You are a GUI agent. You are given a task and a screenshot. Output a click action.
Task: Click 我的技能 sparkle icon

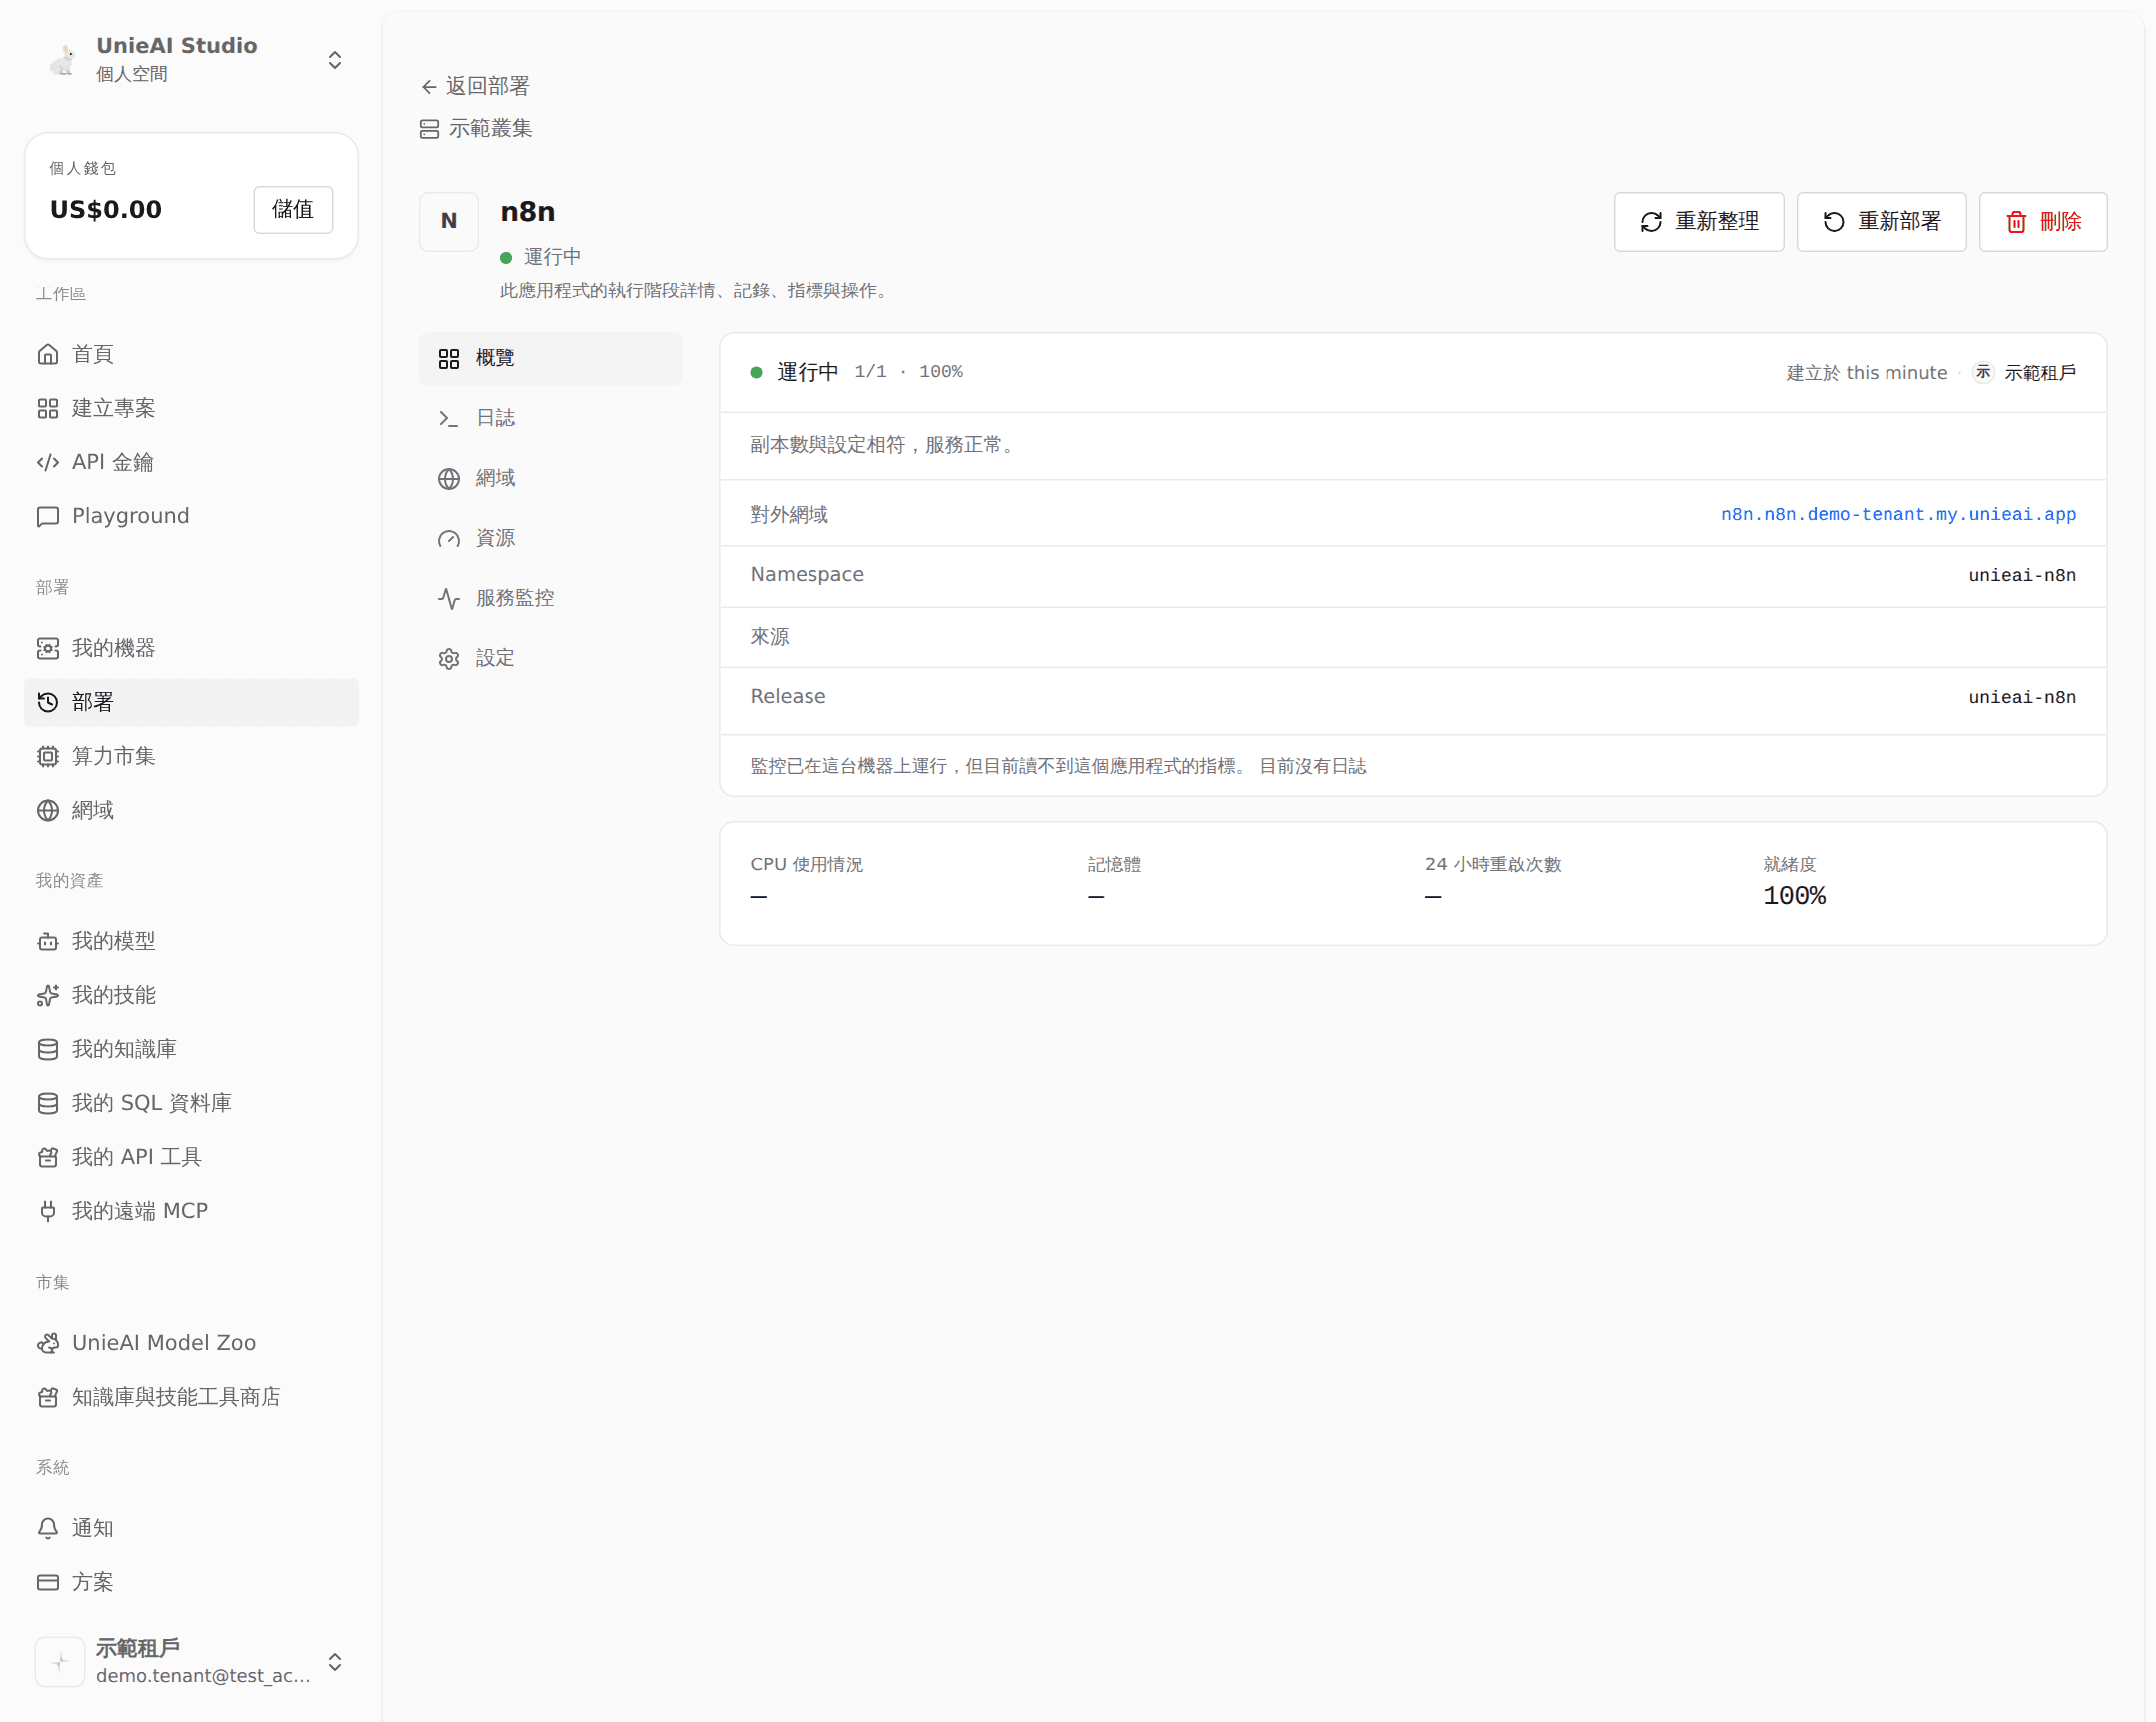pyautogui.click(x=48, y=997)
